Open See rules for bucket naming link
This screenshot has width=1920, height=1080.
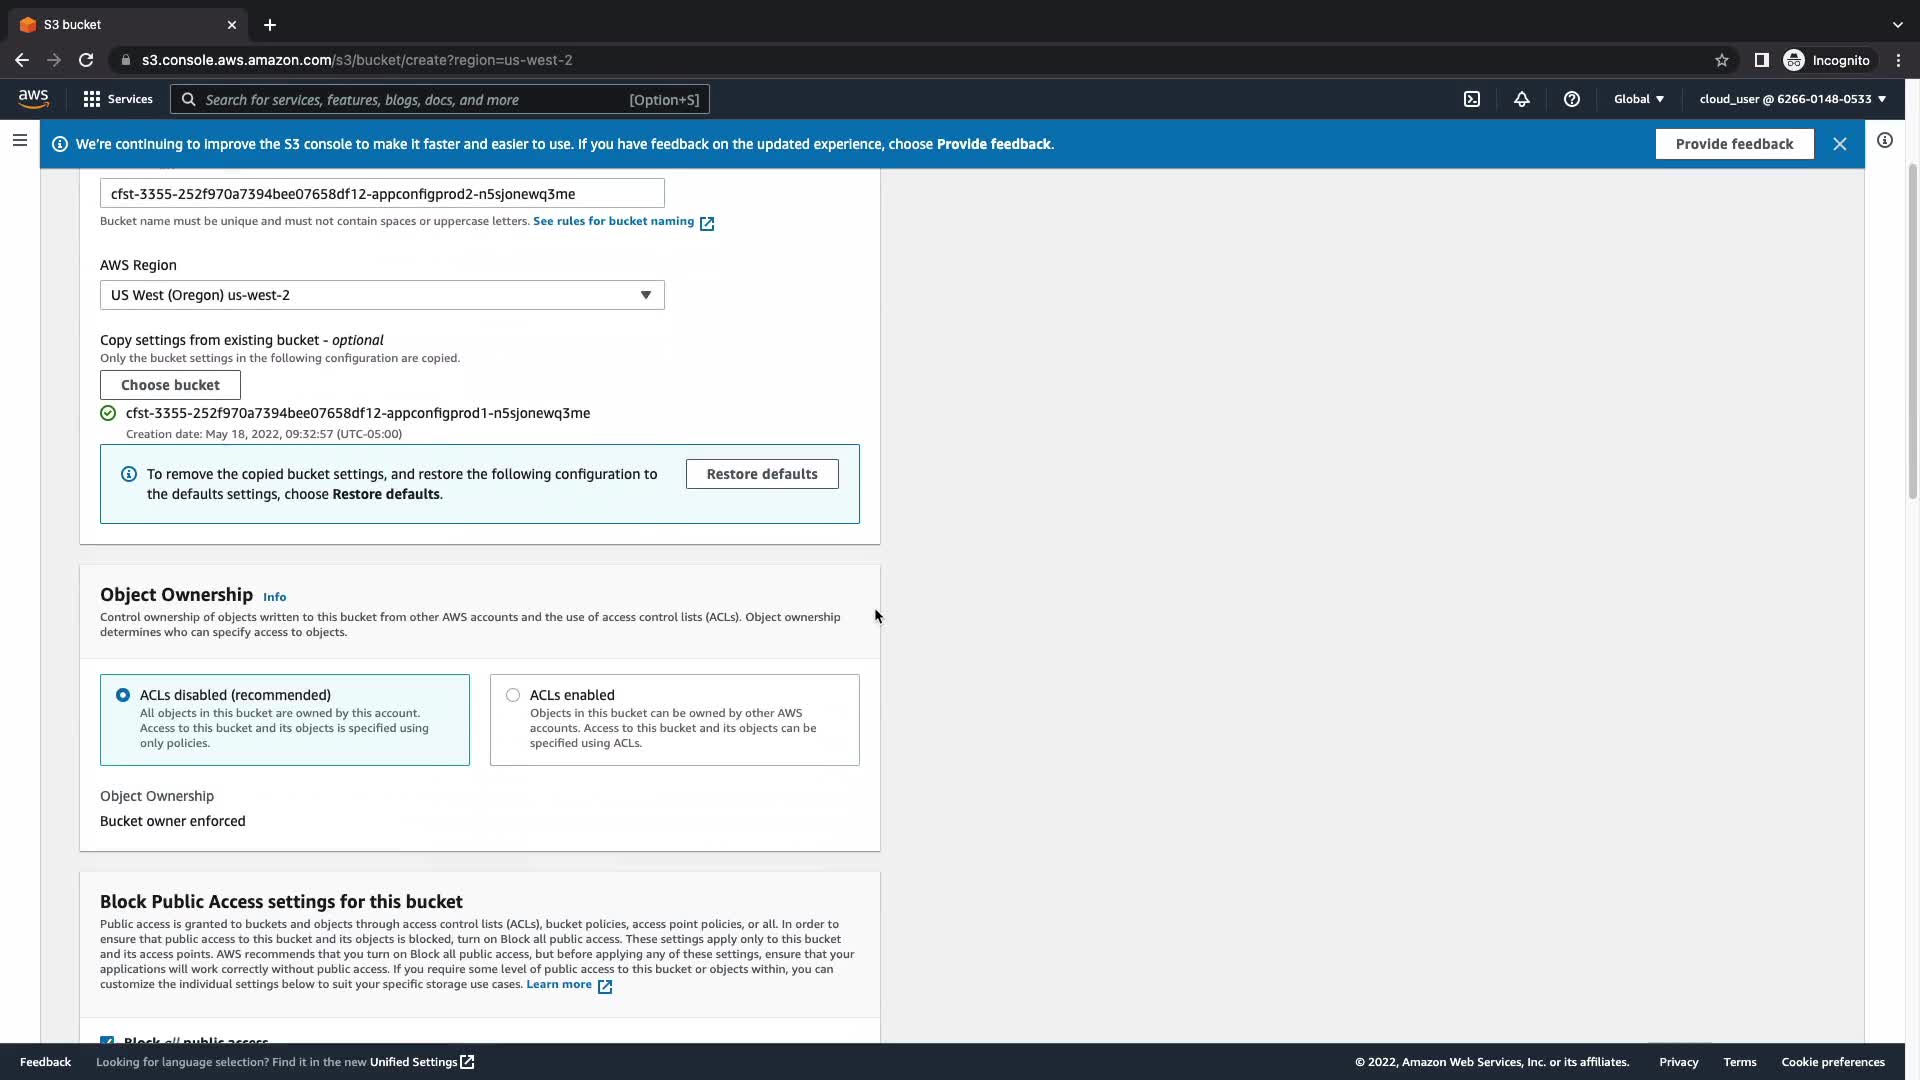[613, 221]
